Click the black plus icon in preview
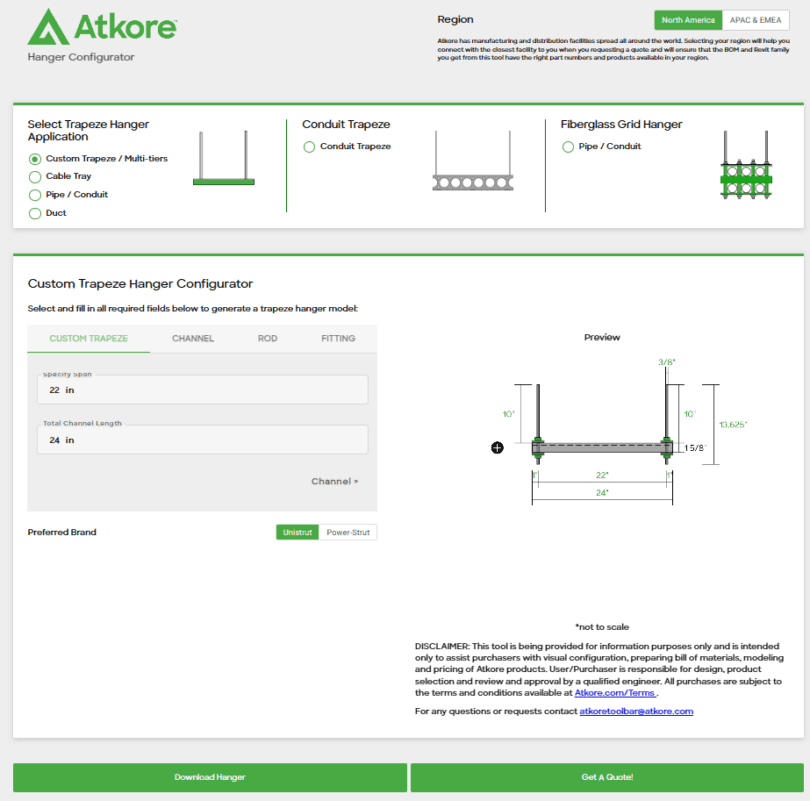810x801 pixels. [497, 447]
